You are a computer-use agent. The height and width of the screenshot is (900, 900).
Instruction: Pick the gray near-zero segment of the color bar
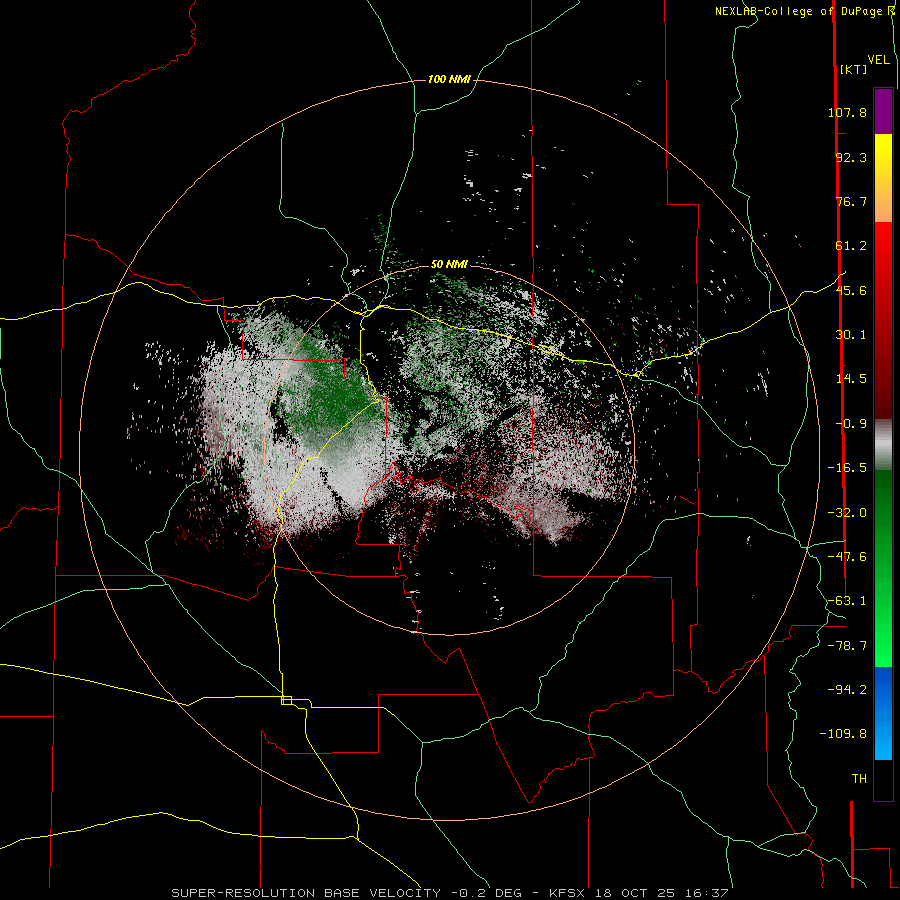click(x=883, y=444)
